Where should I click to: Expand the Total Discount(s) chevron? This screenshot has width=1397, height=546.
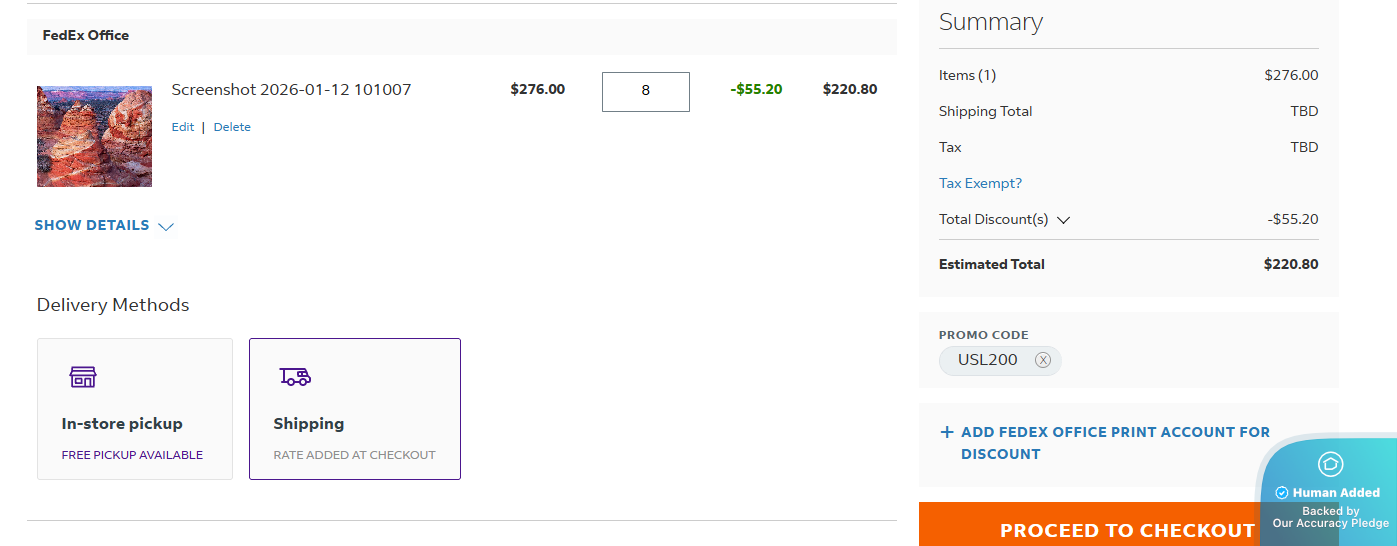pyautogui.click(x=1063, y=220)
